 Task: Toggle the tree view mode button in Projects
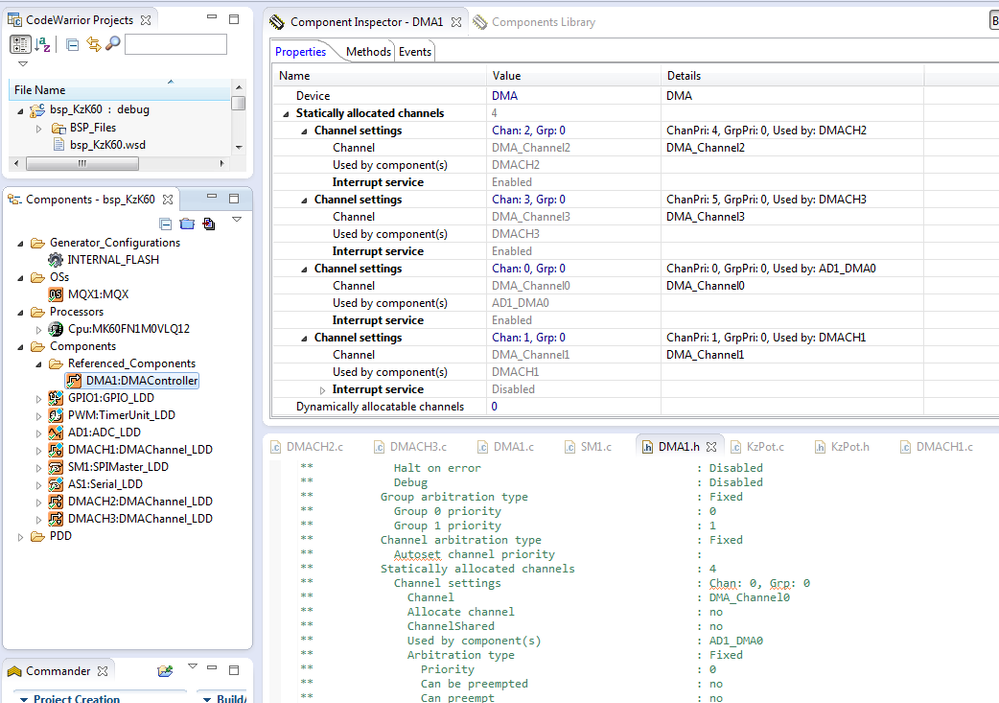[x=20, y=44]
